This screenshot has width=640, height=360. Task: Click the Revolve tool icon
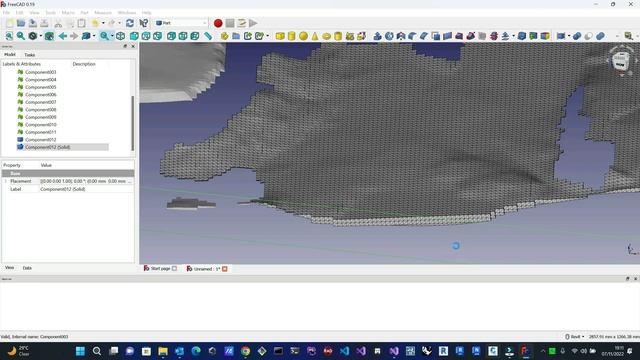[x=389, y=36]
